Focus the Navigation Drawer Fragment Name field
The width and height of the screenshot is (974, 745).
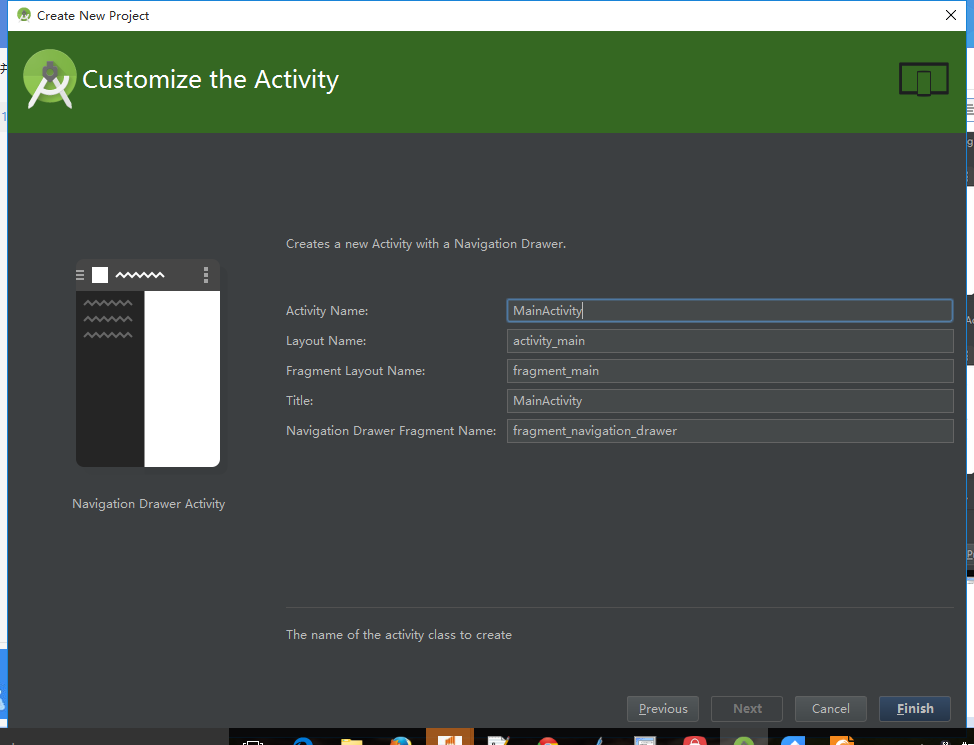point(730,431)
